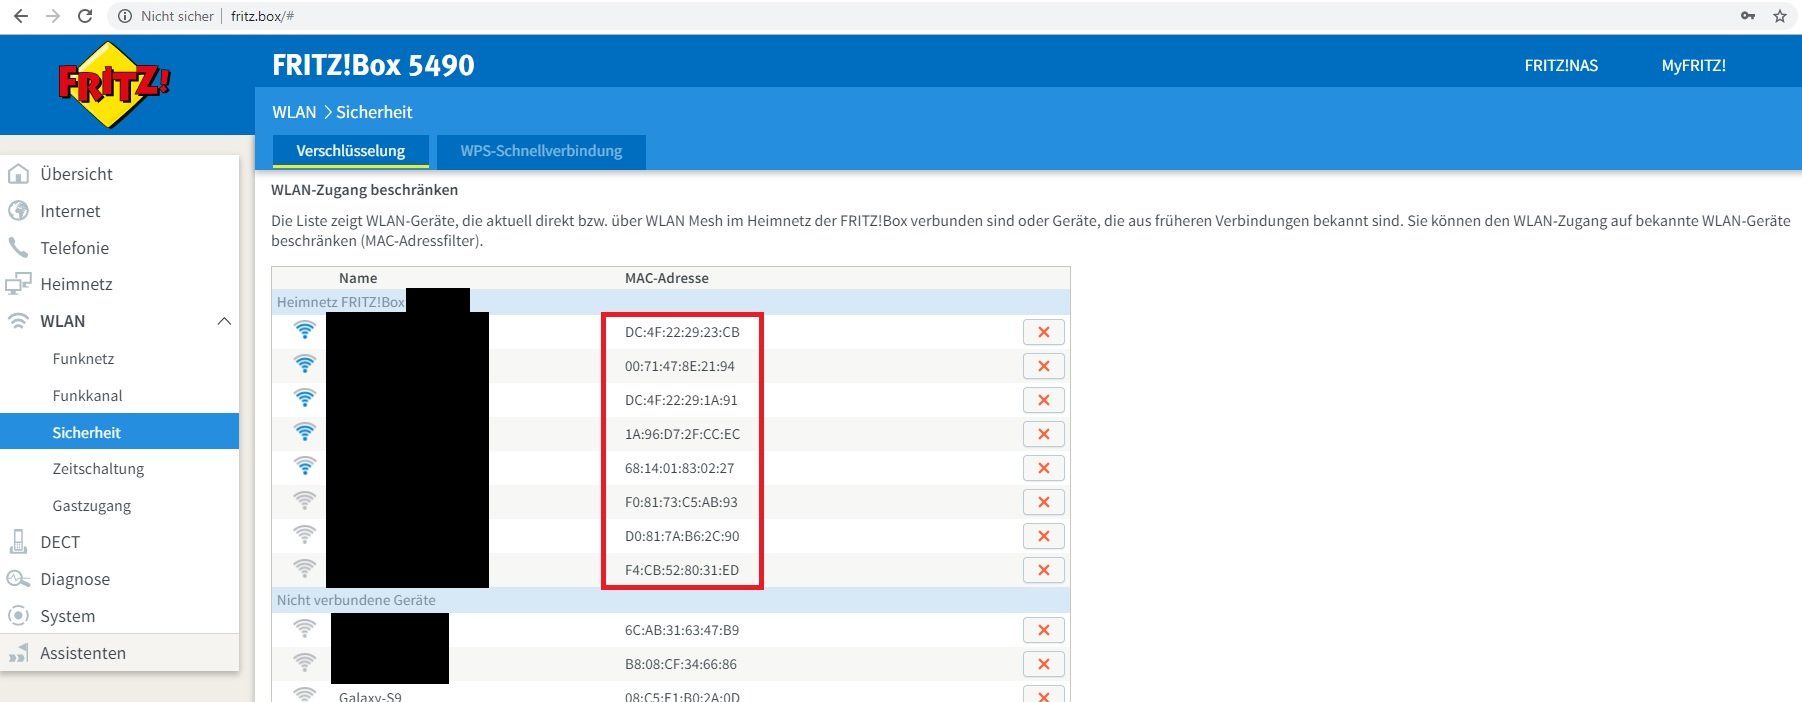Click the 'Nicht sicher' site info icon
1802x702 pixels.
pyautogui.click(x=125, y=16)
